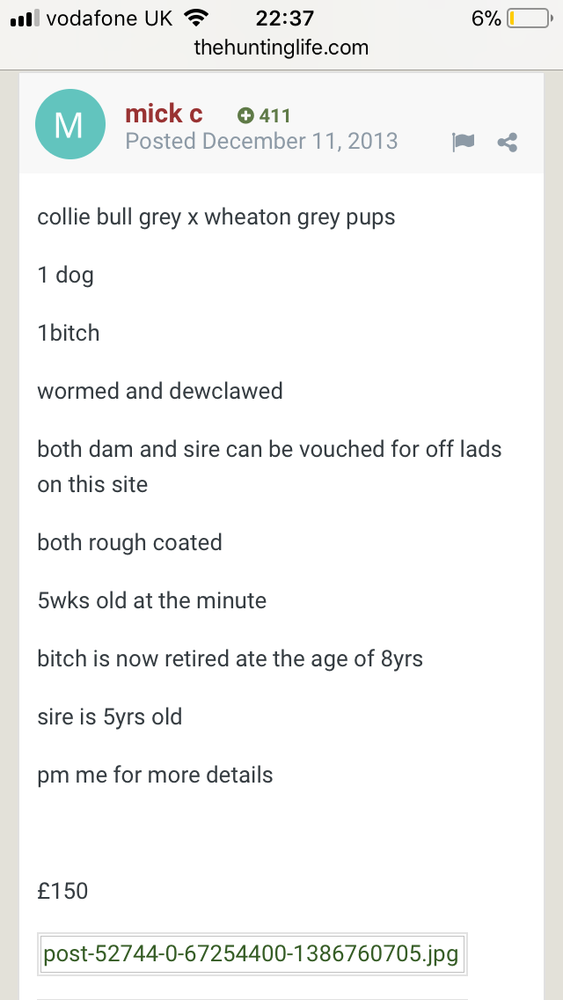563x1000 pixels.
Task: Open mick c's profile via username
Action: (164, 114)
